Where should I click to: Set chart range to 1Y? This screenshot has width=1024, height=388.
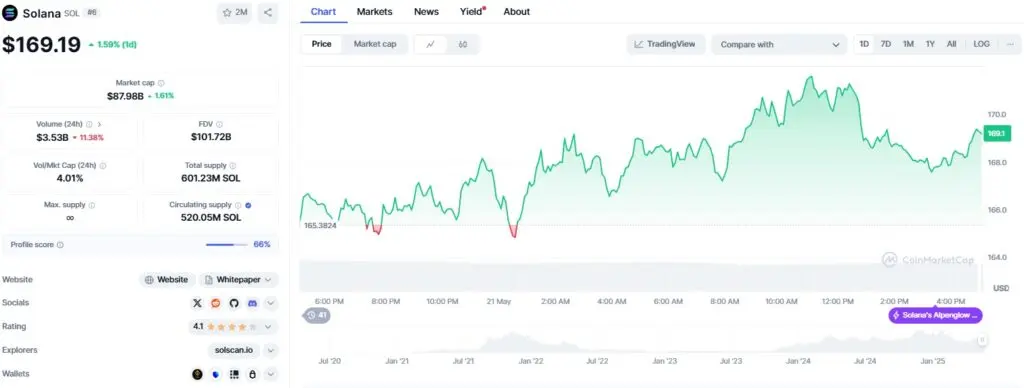[x=930, y=44]
